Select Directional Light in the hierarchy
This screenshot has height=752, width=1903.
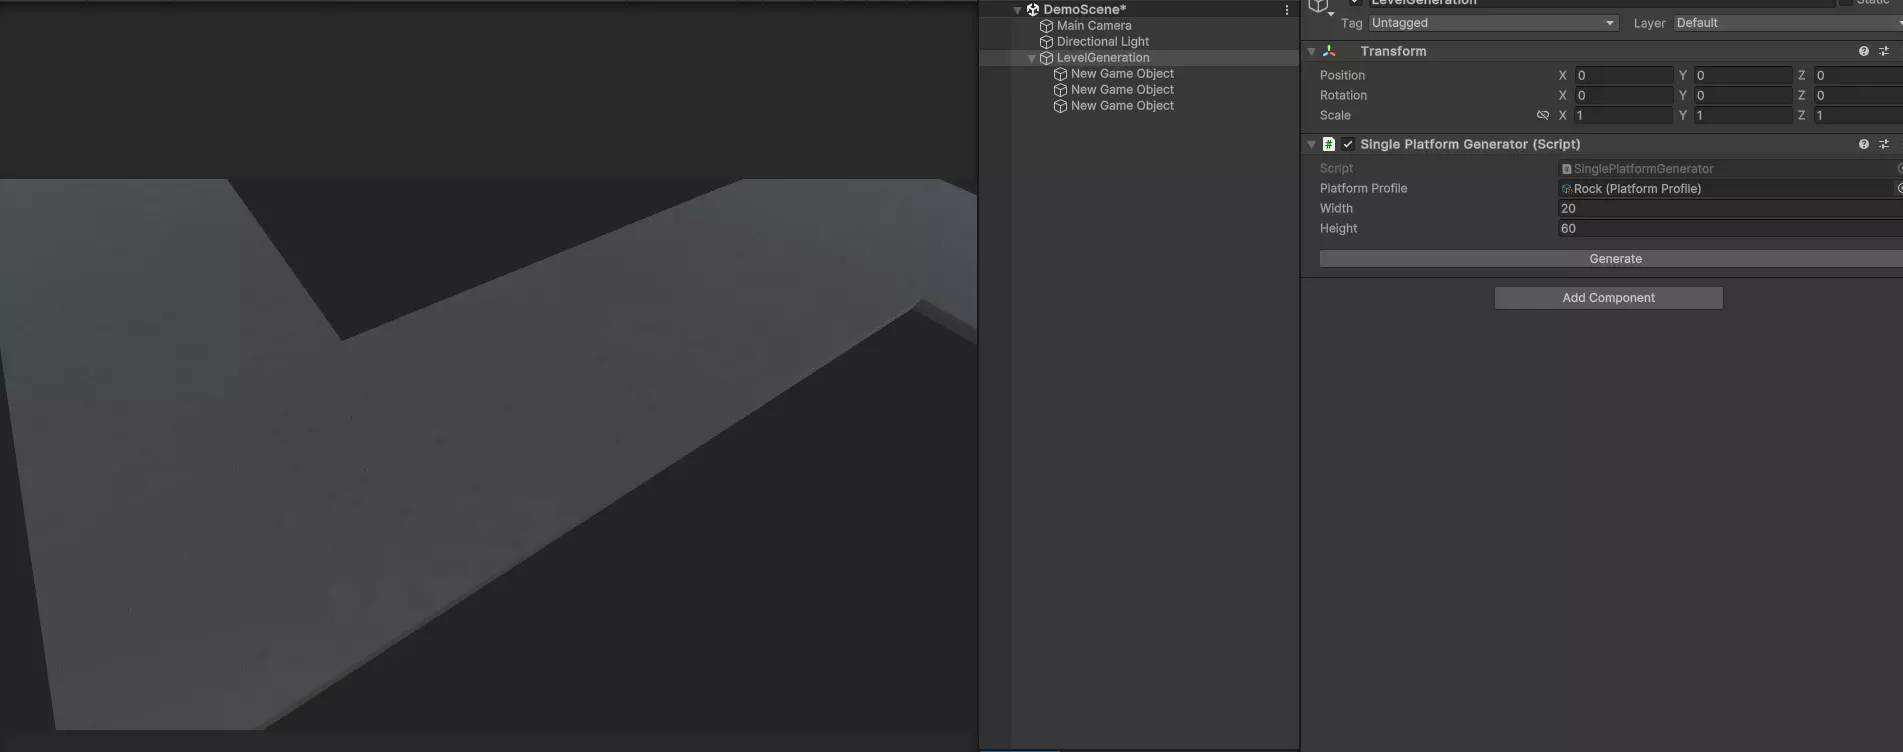point(1103,42)
